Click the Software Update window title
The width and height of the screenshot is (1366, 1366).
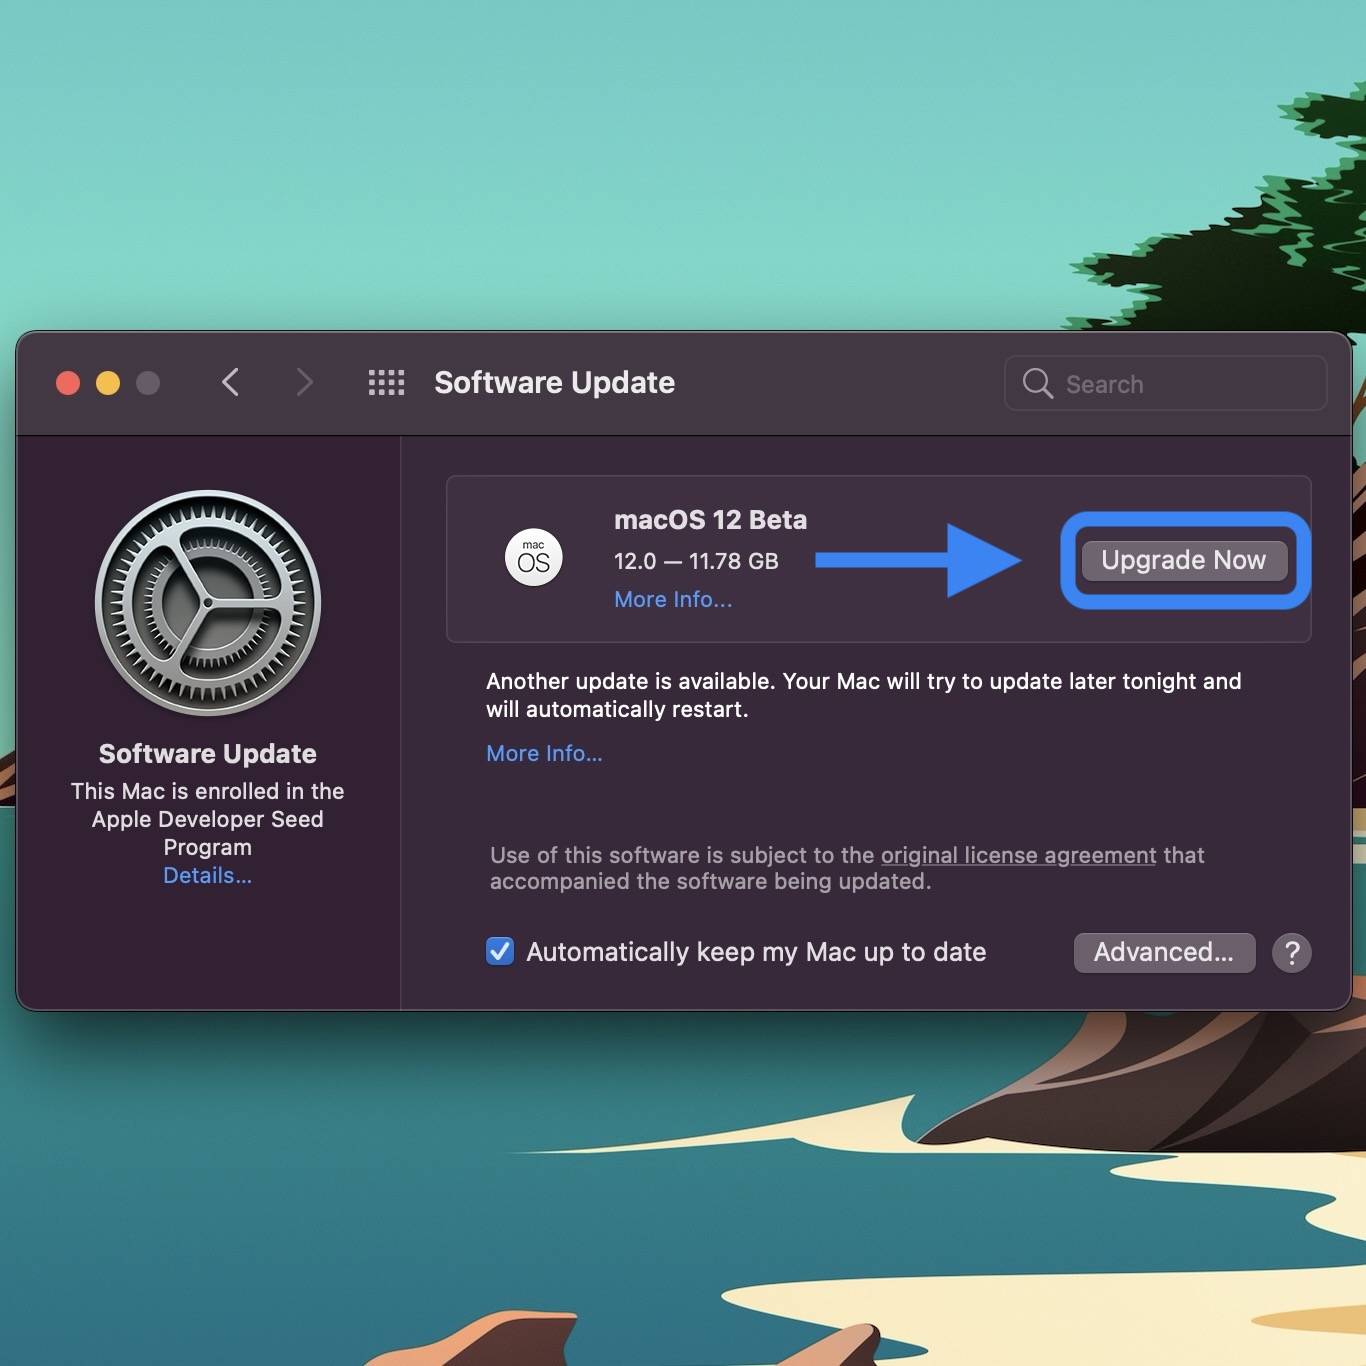point(554,382)
